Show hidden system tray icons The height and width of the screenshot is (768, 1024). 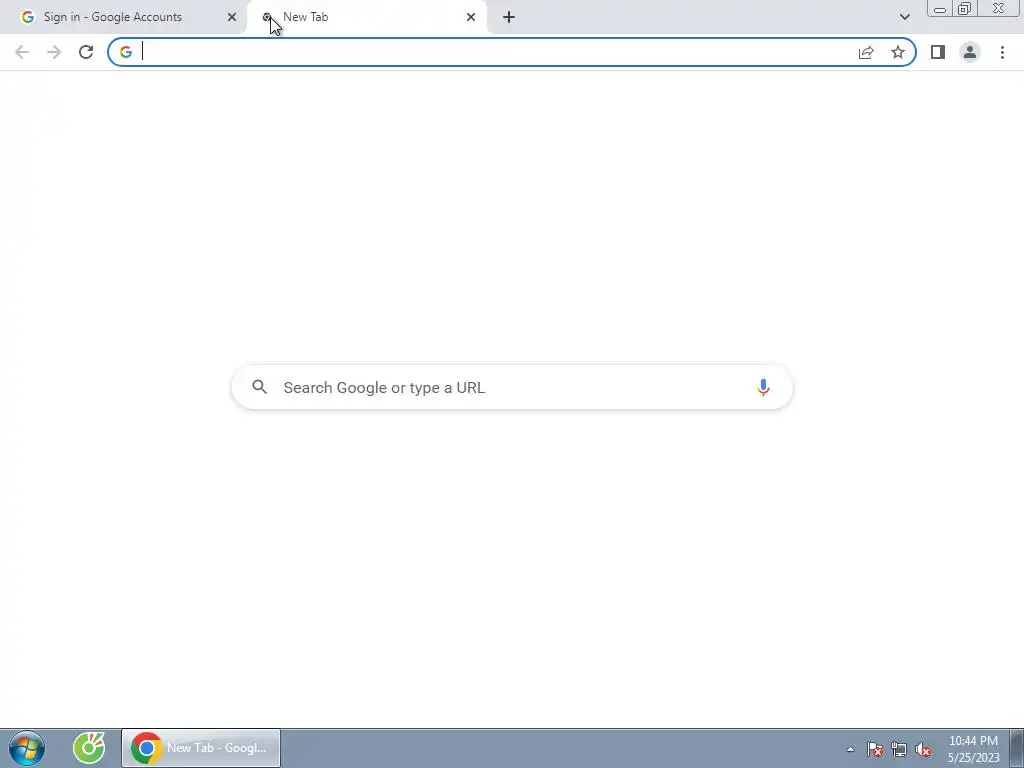[850, 749]
